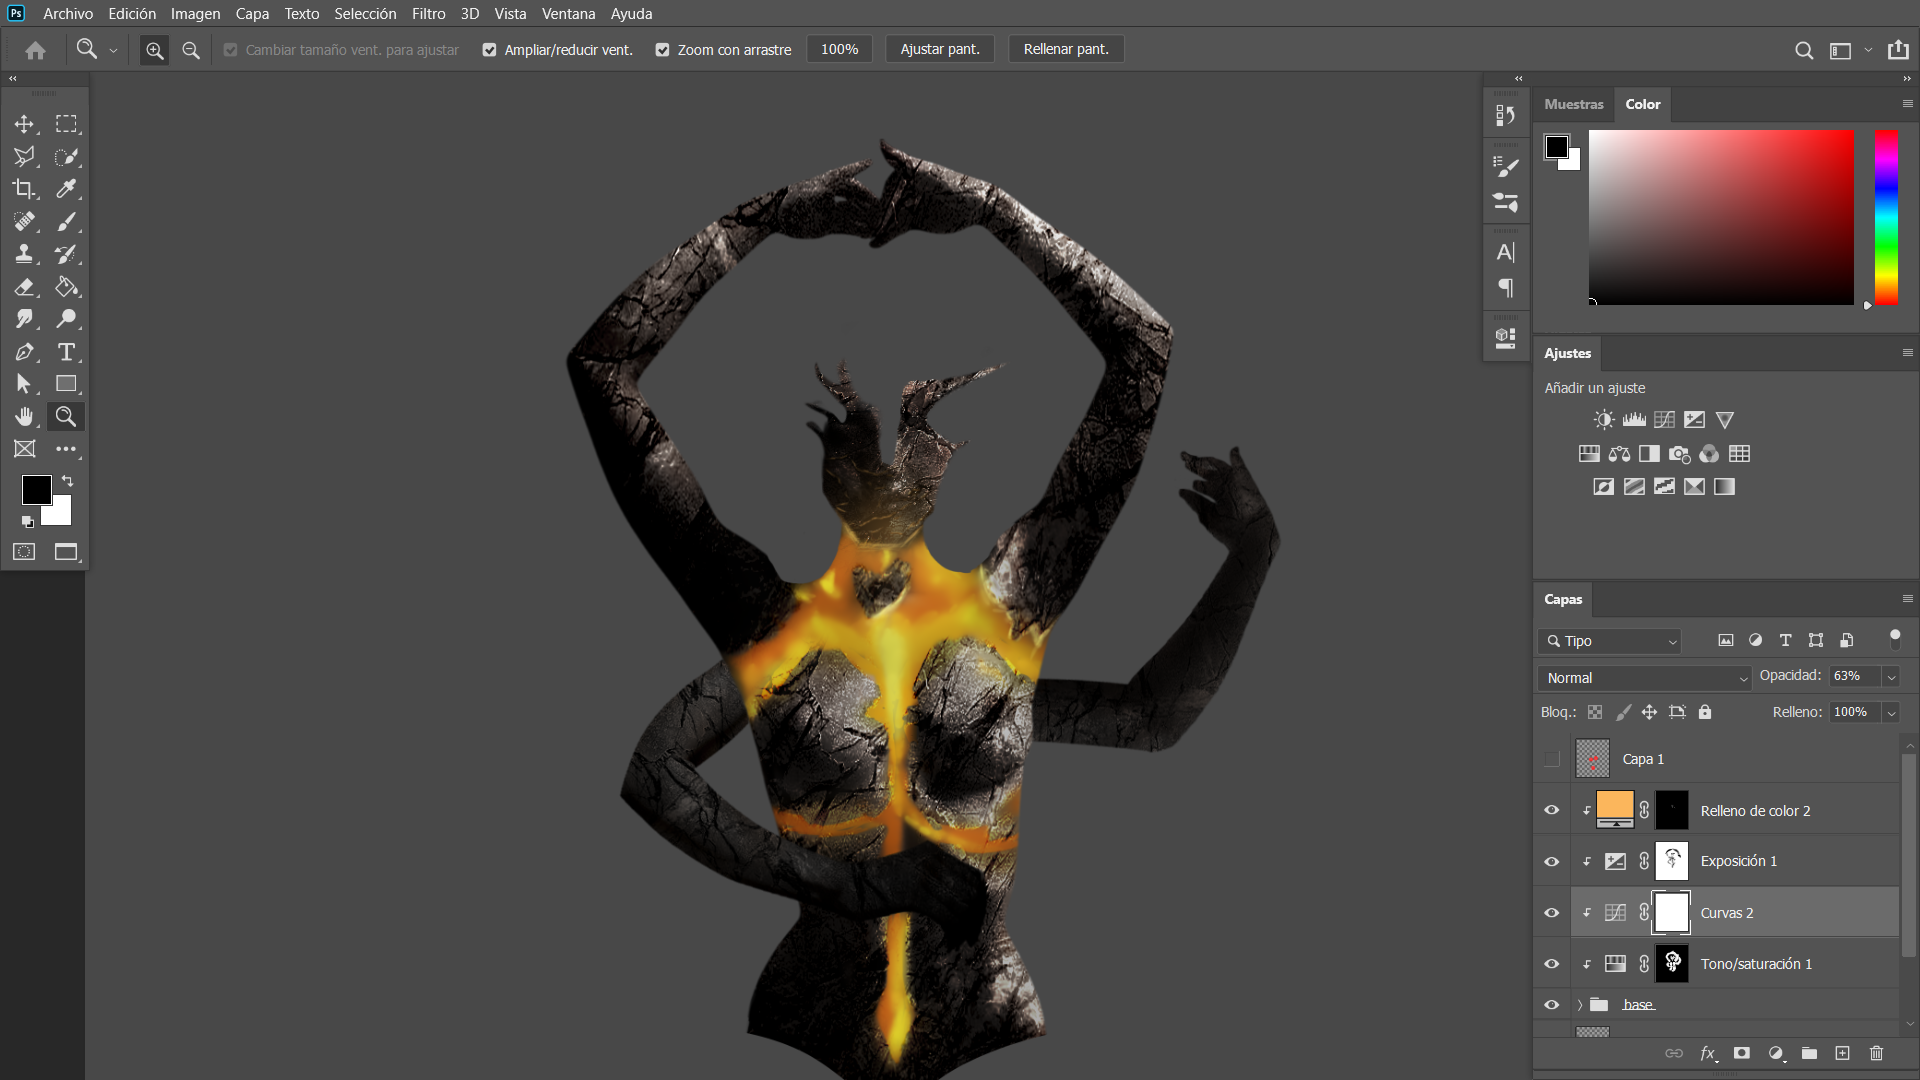
Task: Open the Tipo layer filter dropdown
Action: [1610, 641]
